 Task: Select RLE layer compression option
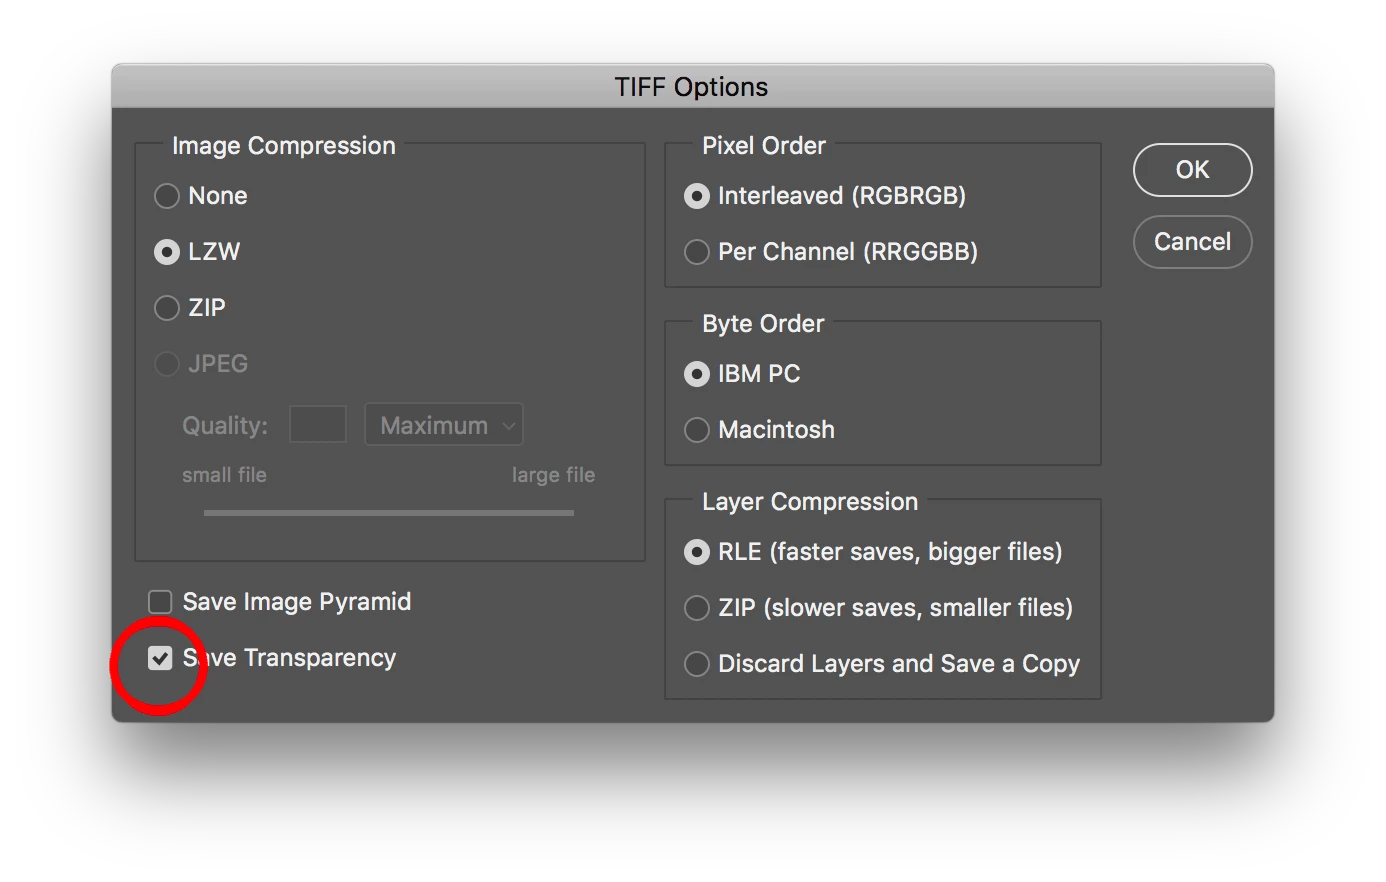coord(697,552)
